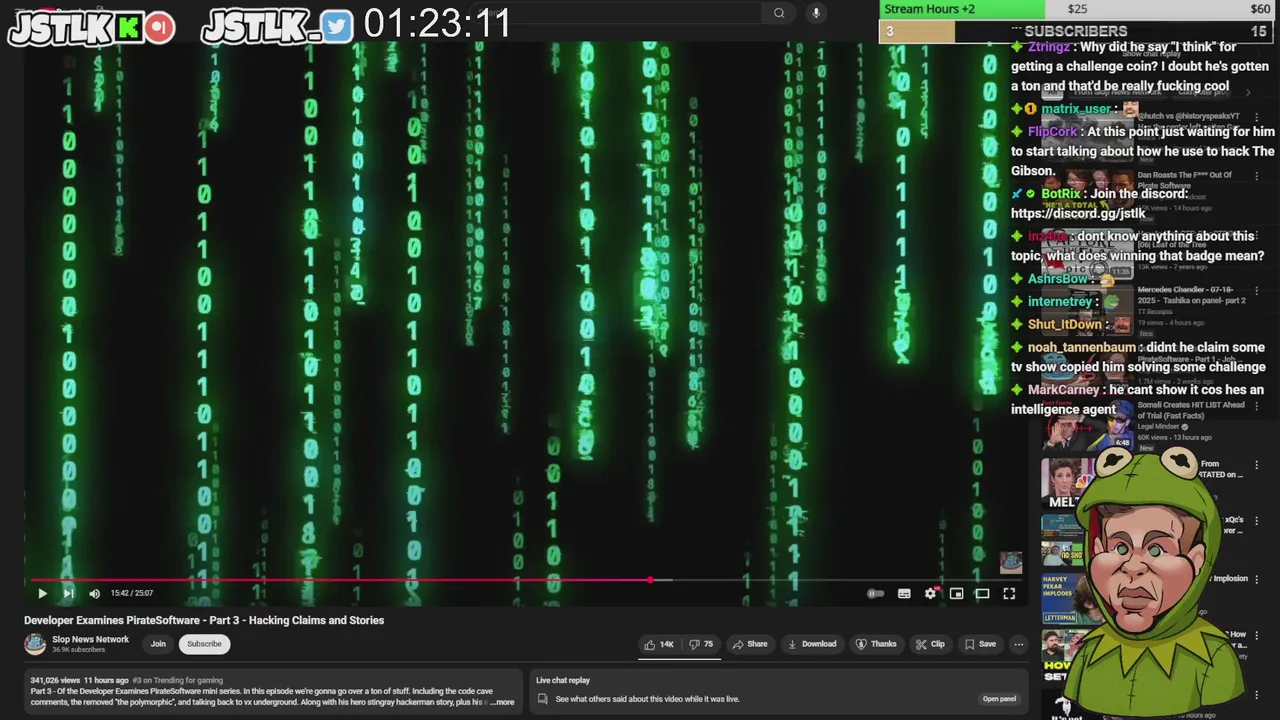
Task: Click the Shut_ItDown username in chat
Action: coord(1064,325)
